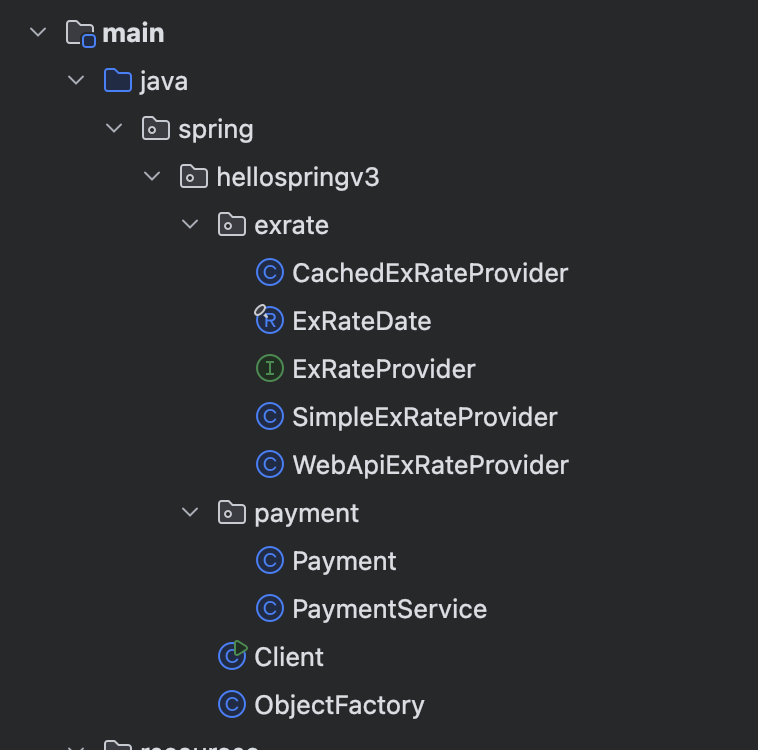The height and width of the screenshot is (750, 758).
Task: Click the record icon beside ExRateDate
Action: (270, 321)
